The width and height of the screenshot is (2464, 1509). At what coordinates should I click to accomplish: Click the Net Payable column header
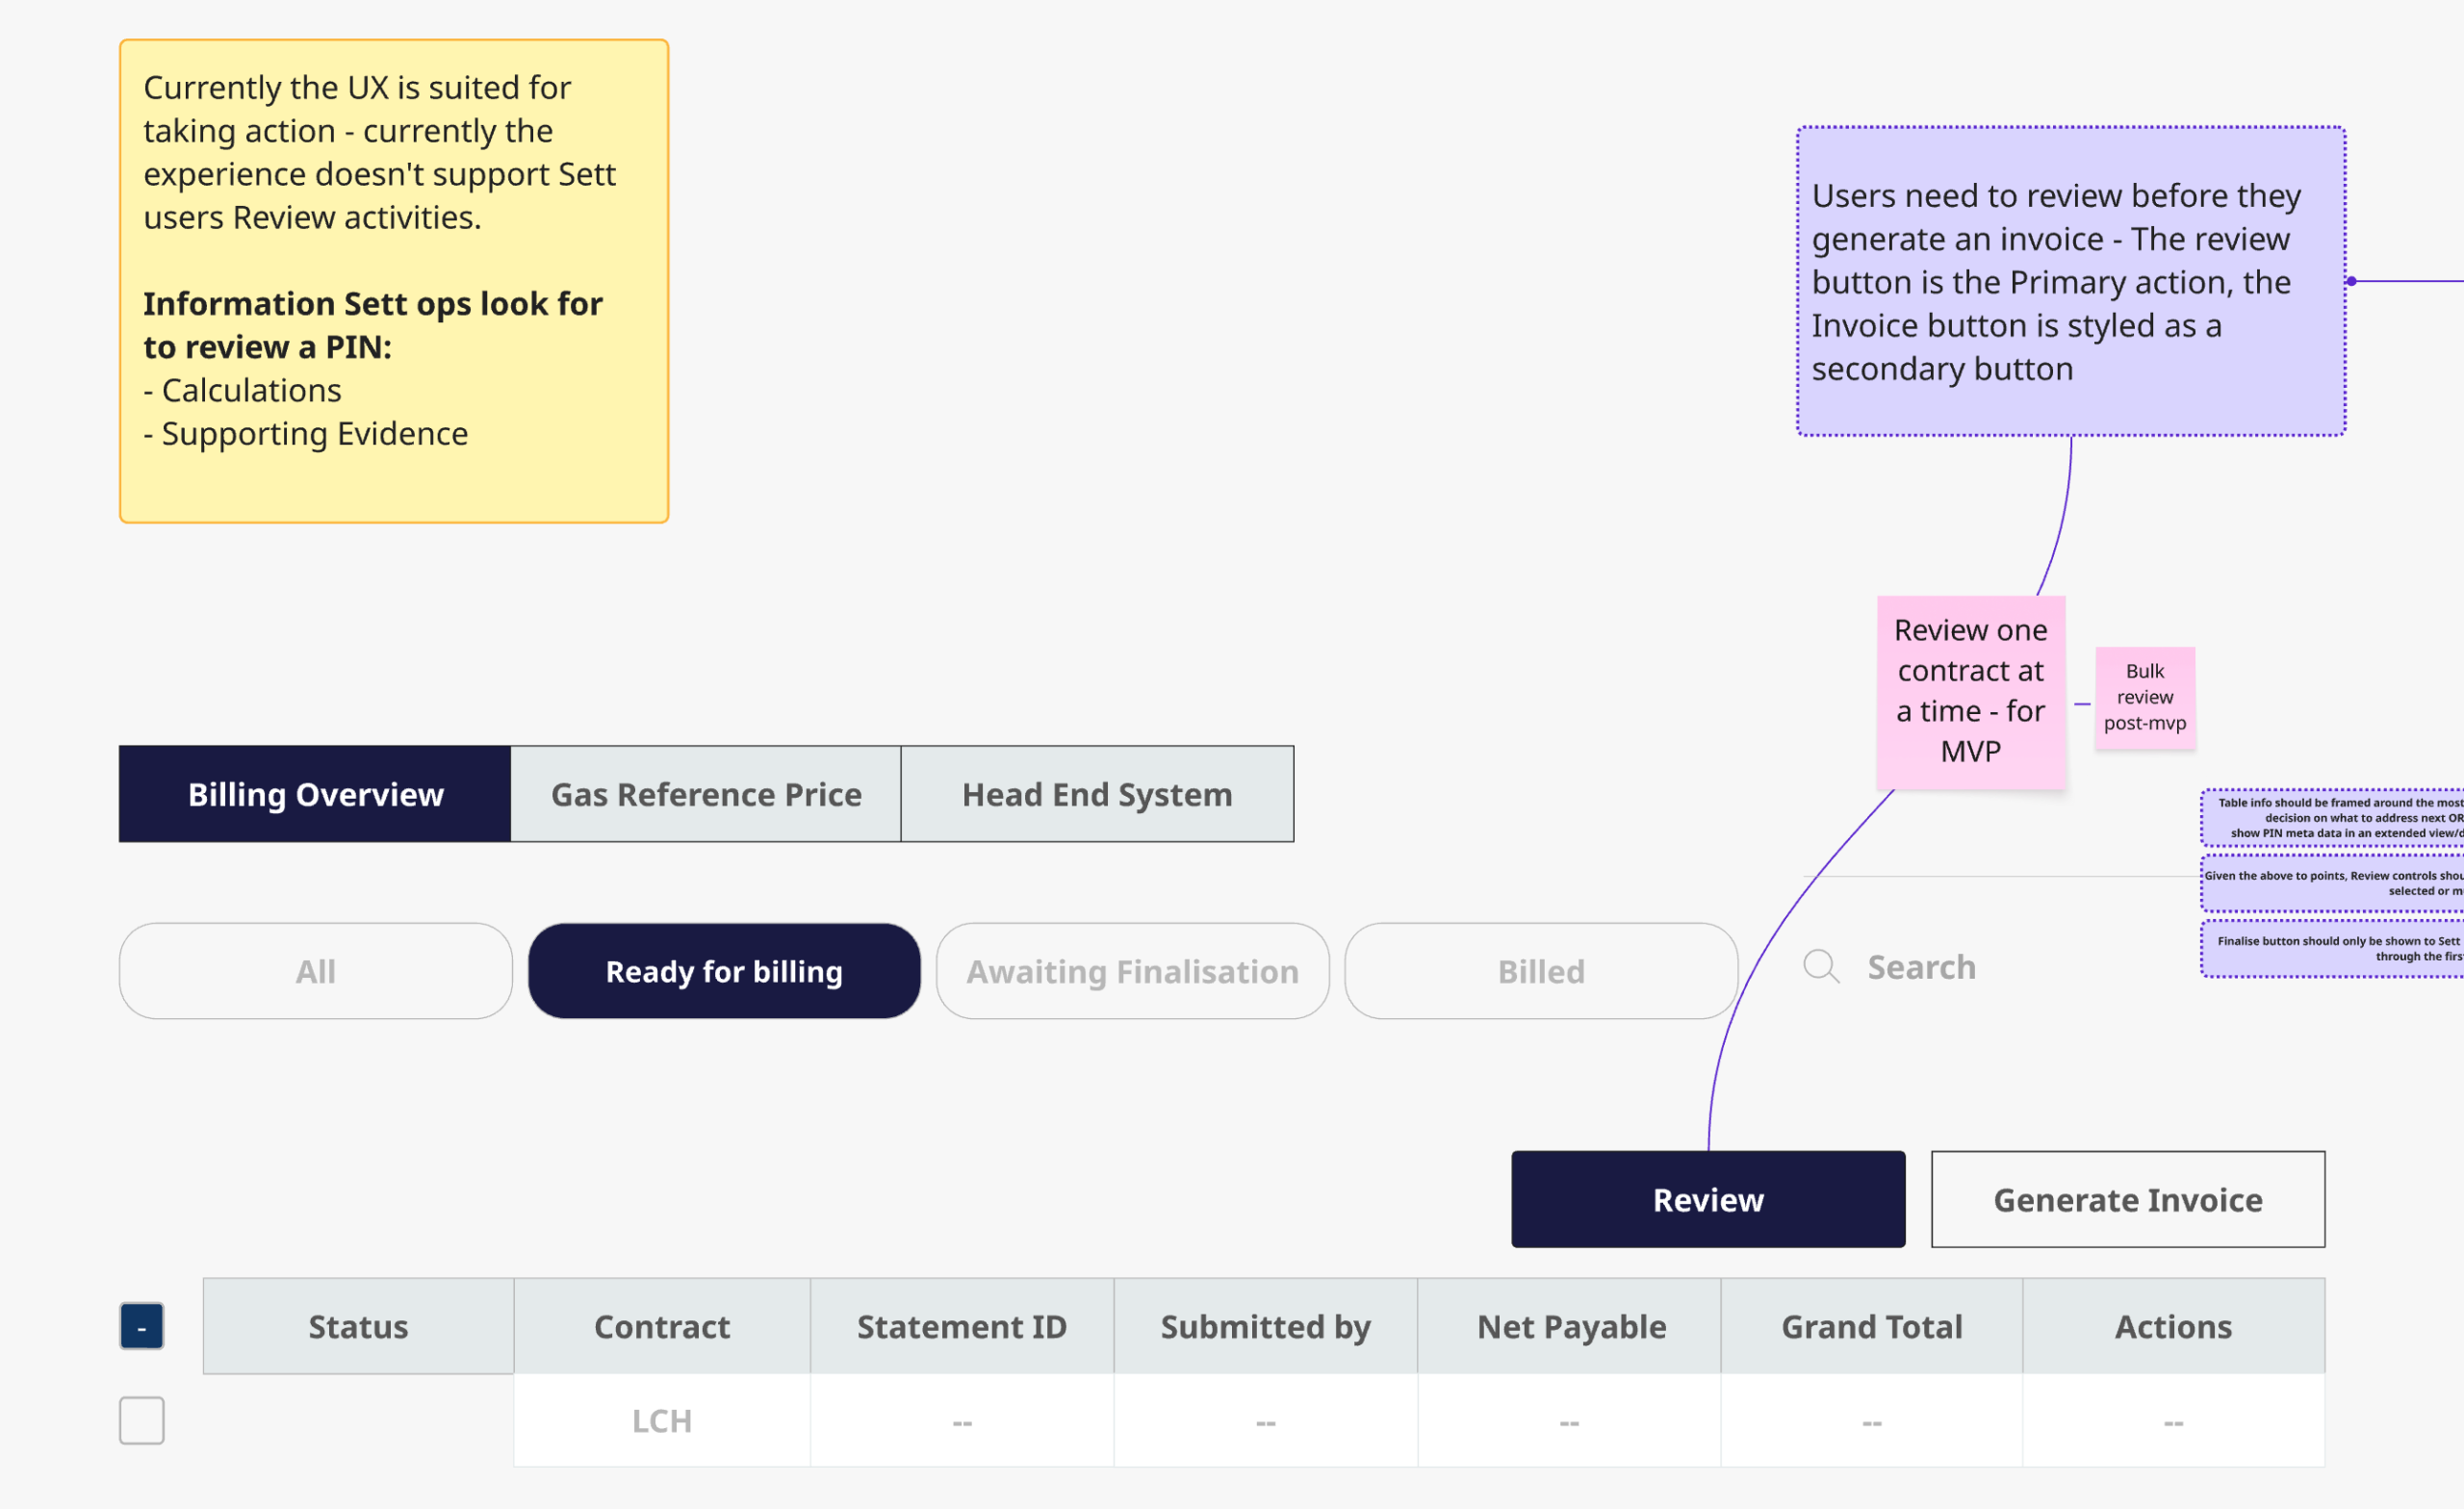pyautogui.click(x=1570, y=1326)
